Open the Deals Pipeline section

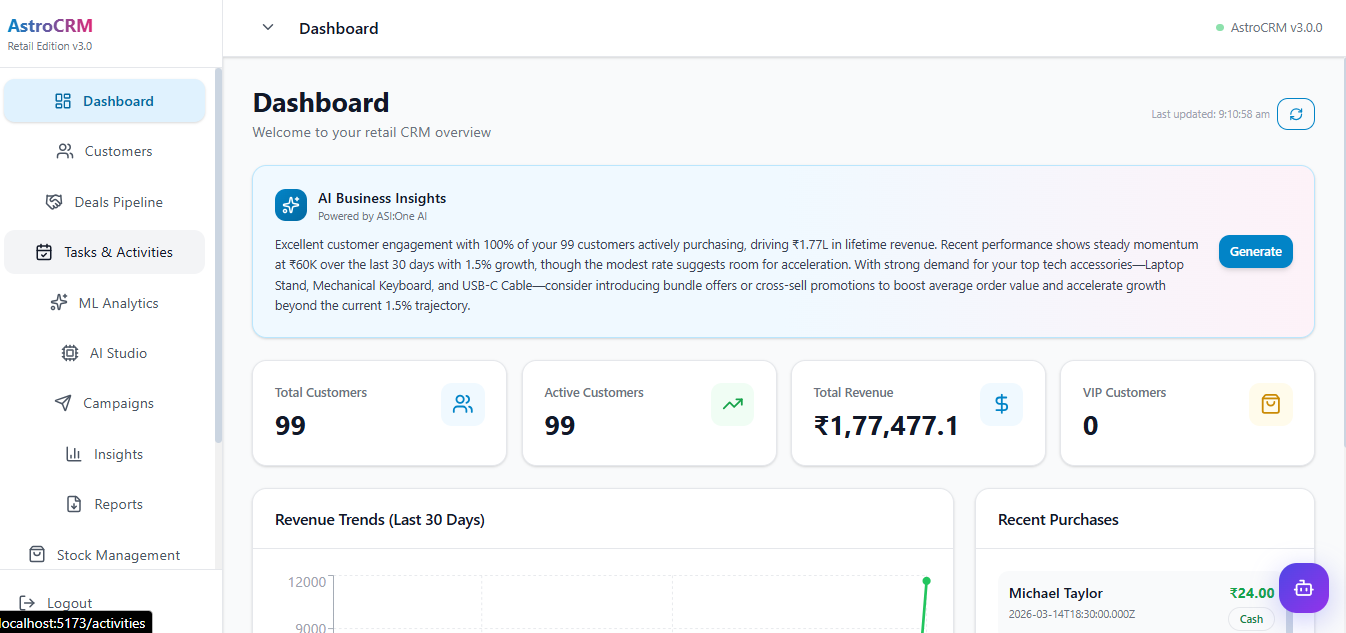pos(104,202)
